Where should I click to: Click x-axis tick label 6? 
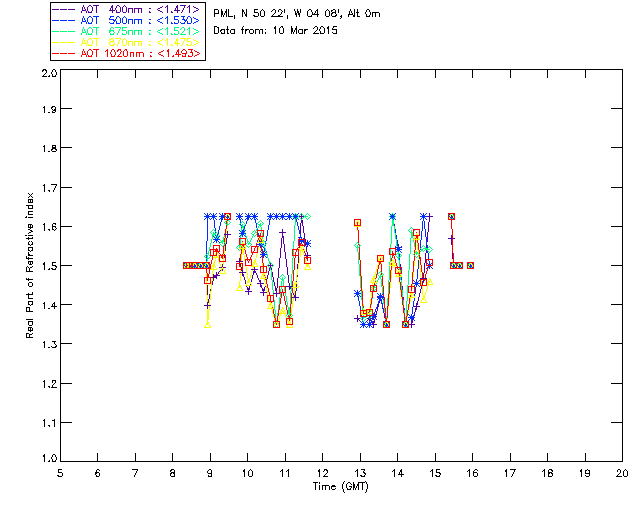pyautogui.click(x=98, y=473)
